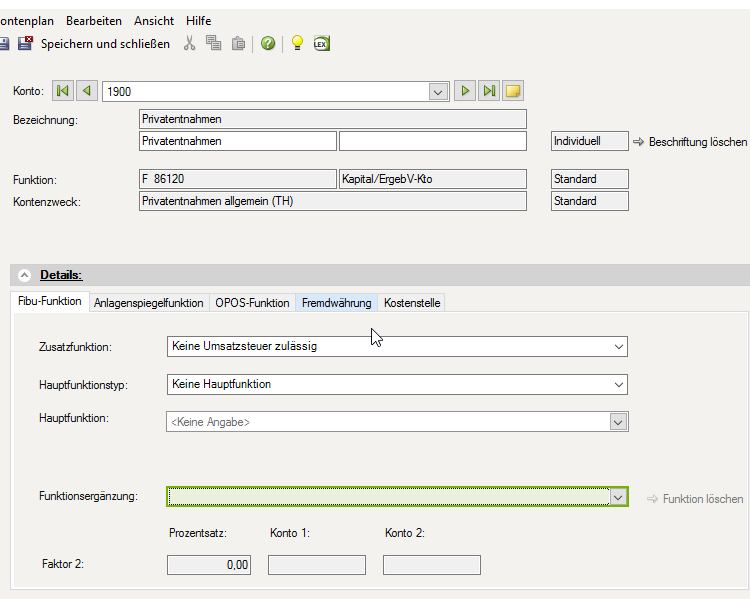This screenshot has width=750, height=599.
Task: Open the Hilfe menu
Action: point(199,21)
